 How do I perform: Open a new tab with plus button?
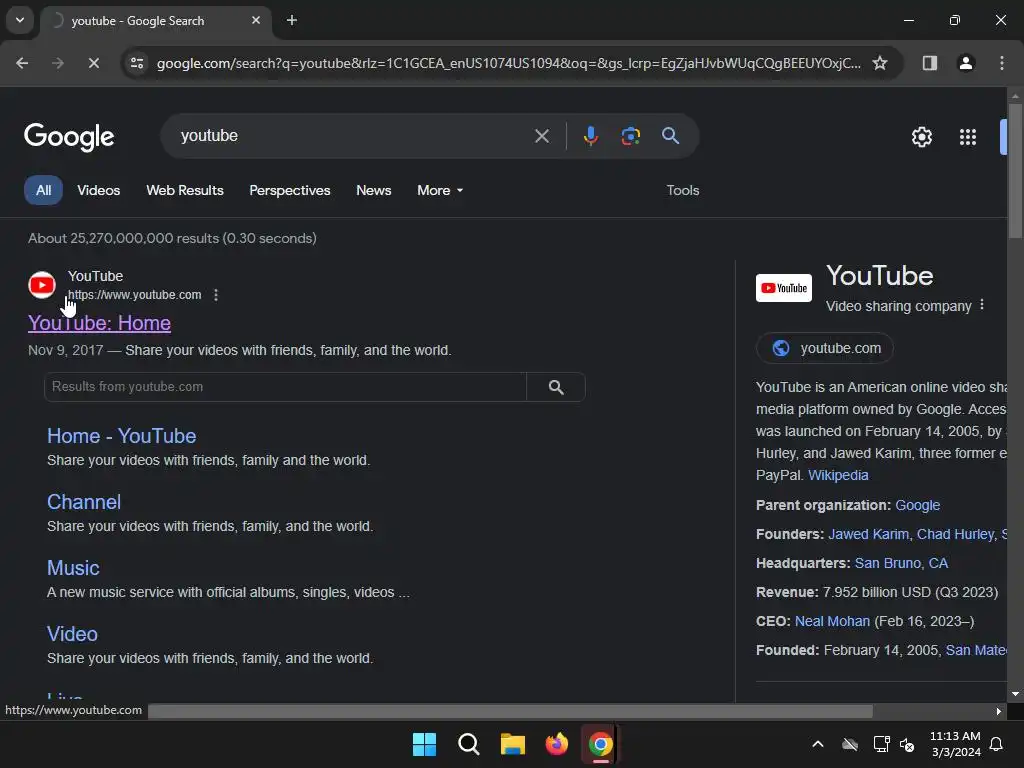(292, 20)
